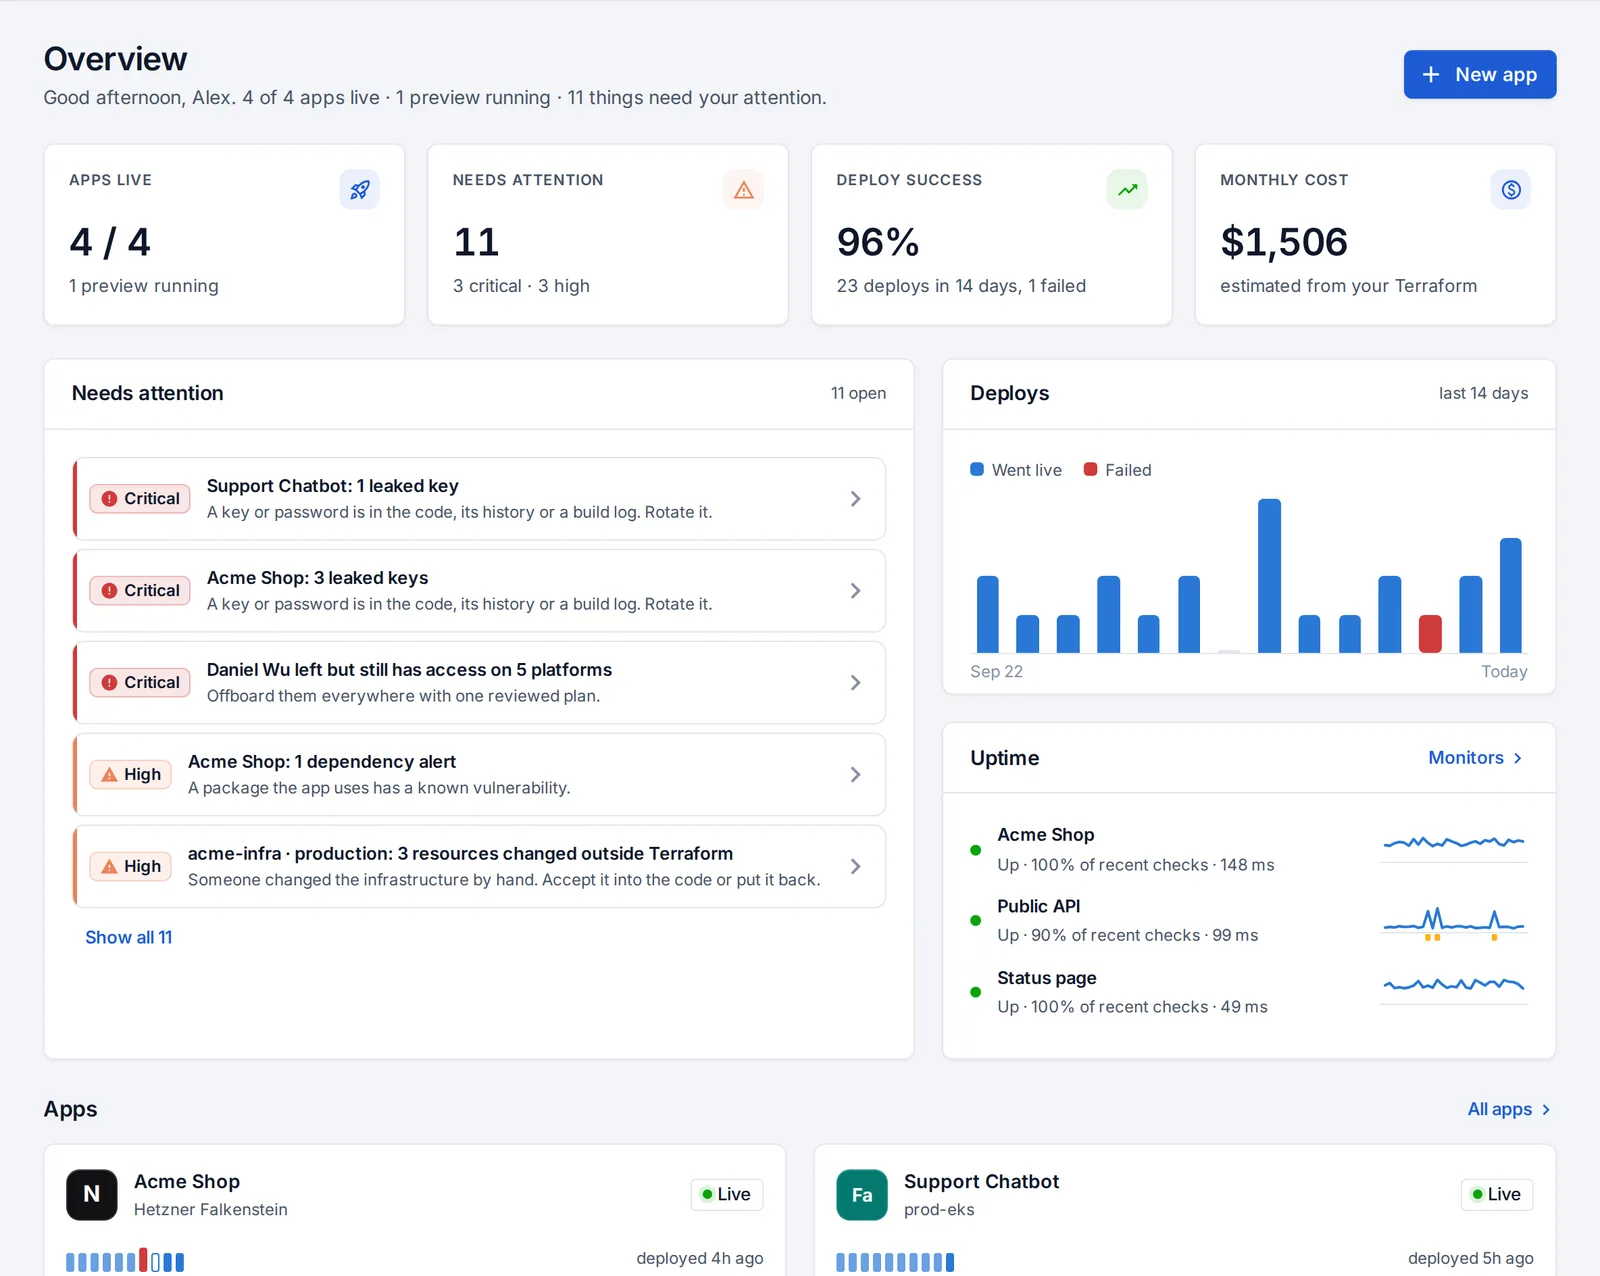Open the Daniel Wu access alert
1600x1276 pixels.
tap(479, 683)
